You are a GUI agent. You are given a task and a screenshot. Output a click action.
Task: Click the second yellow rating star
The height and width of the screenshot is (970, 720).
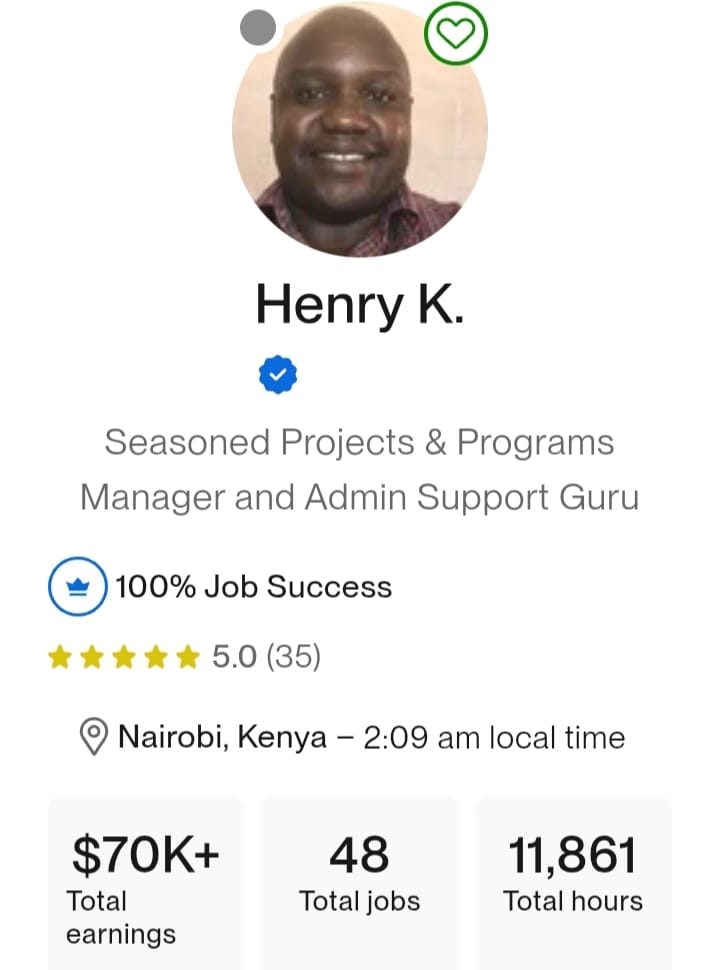pyautogui.click(x=92, y=657)
